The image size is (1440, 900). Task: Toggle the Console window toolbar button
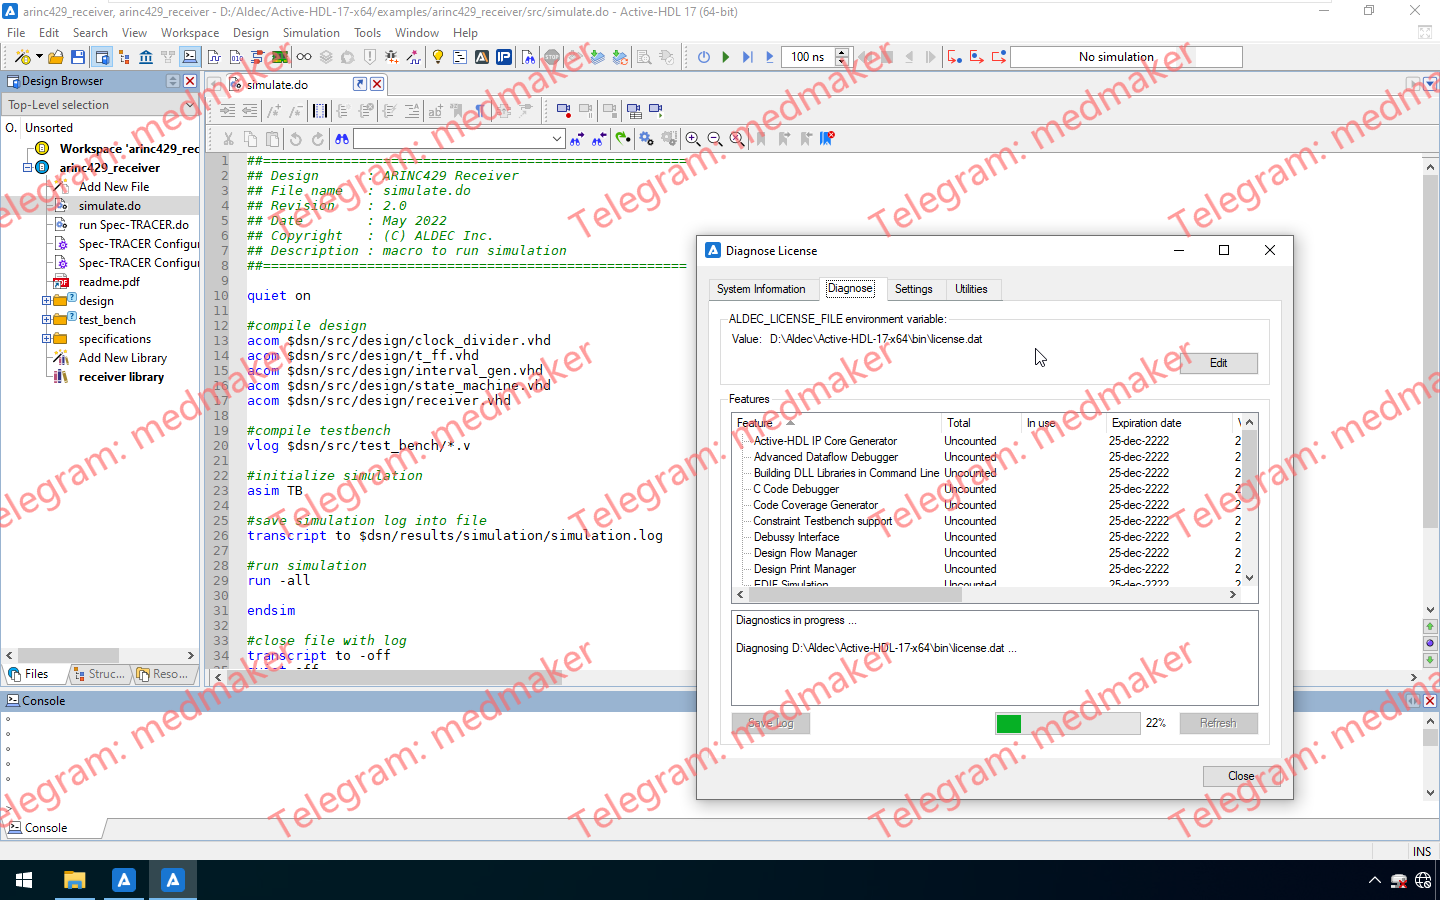[190, 57]
